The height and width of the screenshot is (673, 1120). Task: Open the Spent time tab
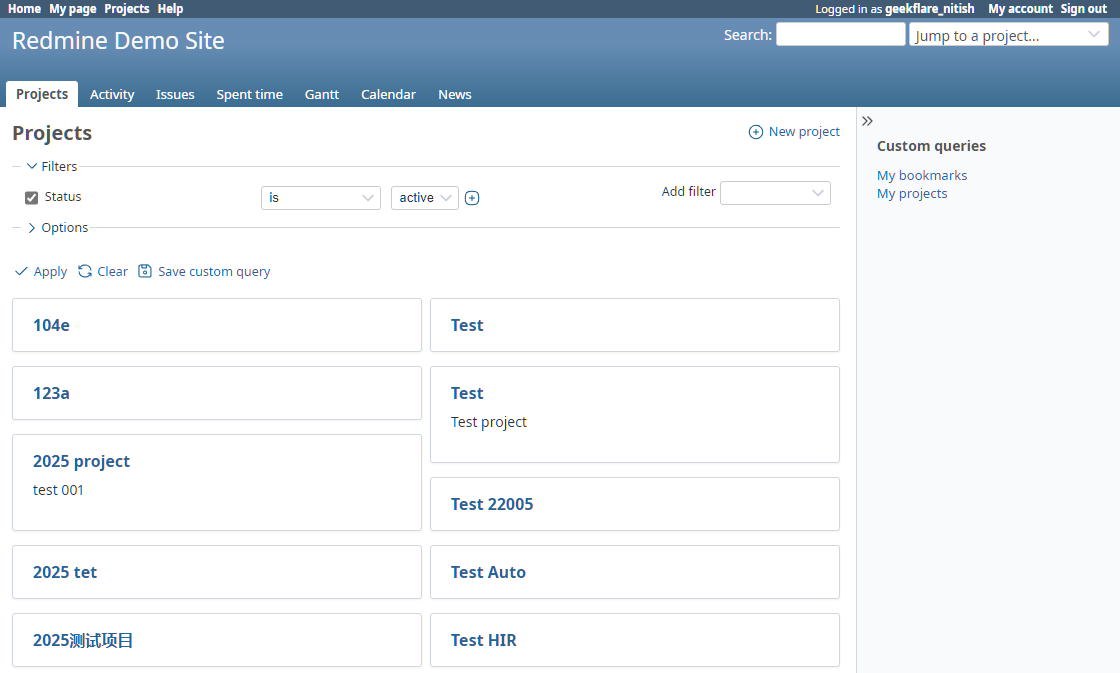(x=249, y=94)
